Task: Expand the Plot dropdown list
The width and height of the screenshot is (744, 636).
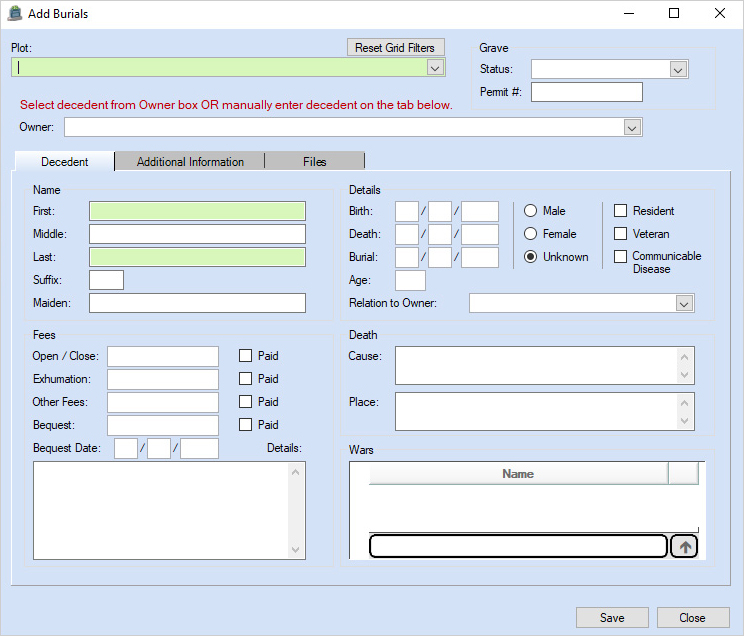Action: click(x=435, y=68)
